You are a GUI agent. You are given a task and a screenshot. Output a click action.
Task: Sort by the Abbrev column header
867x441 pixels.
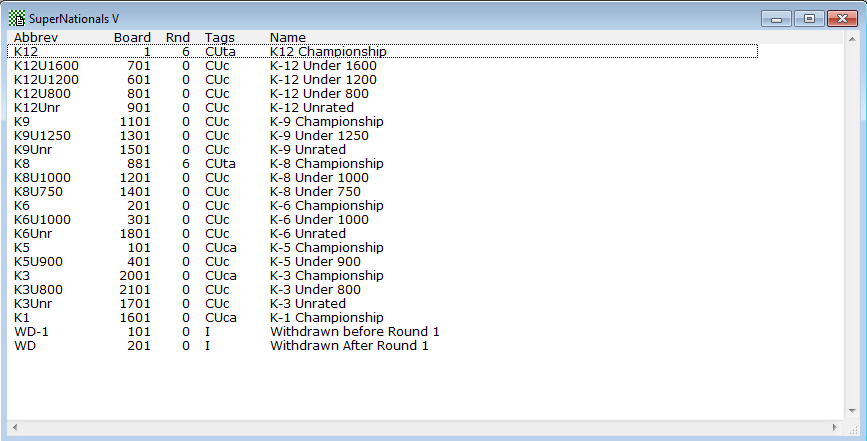pyautogui.click(x=35, y=37)
